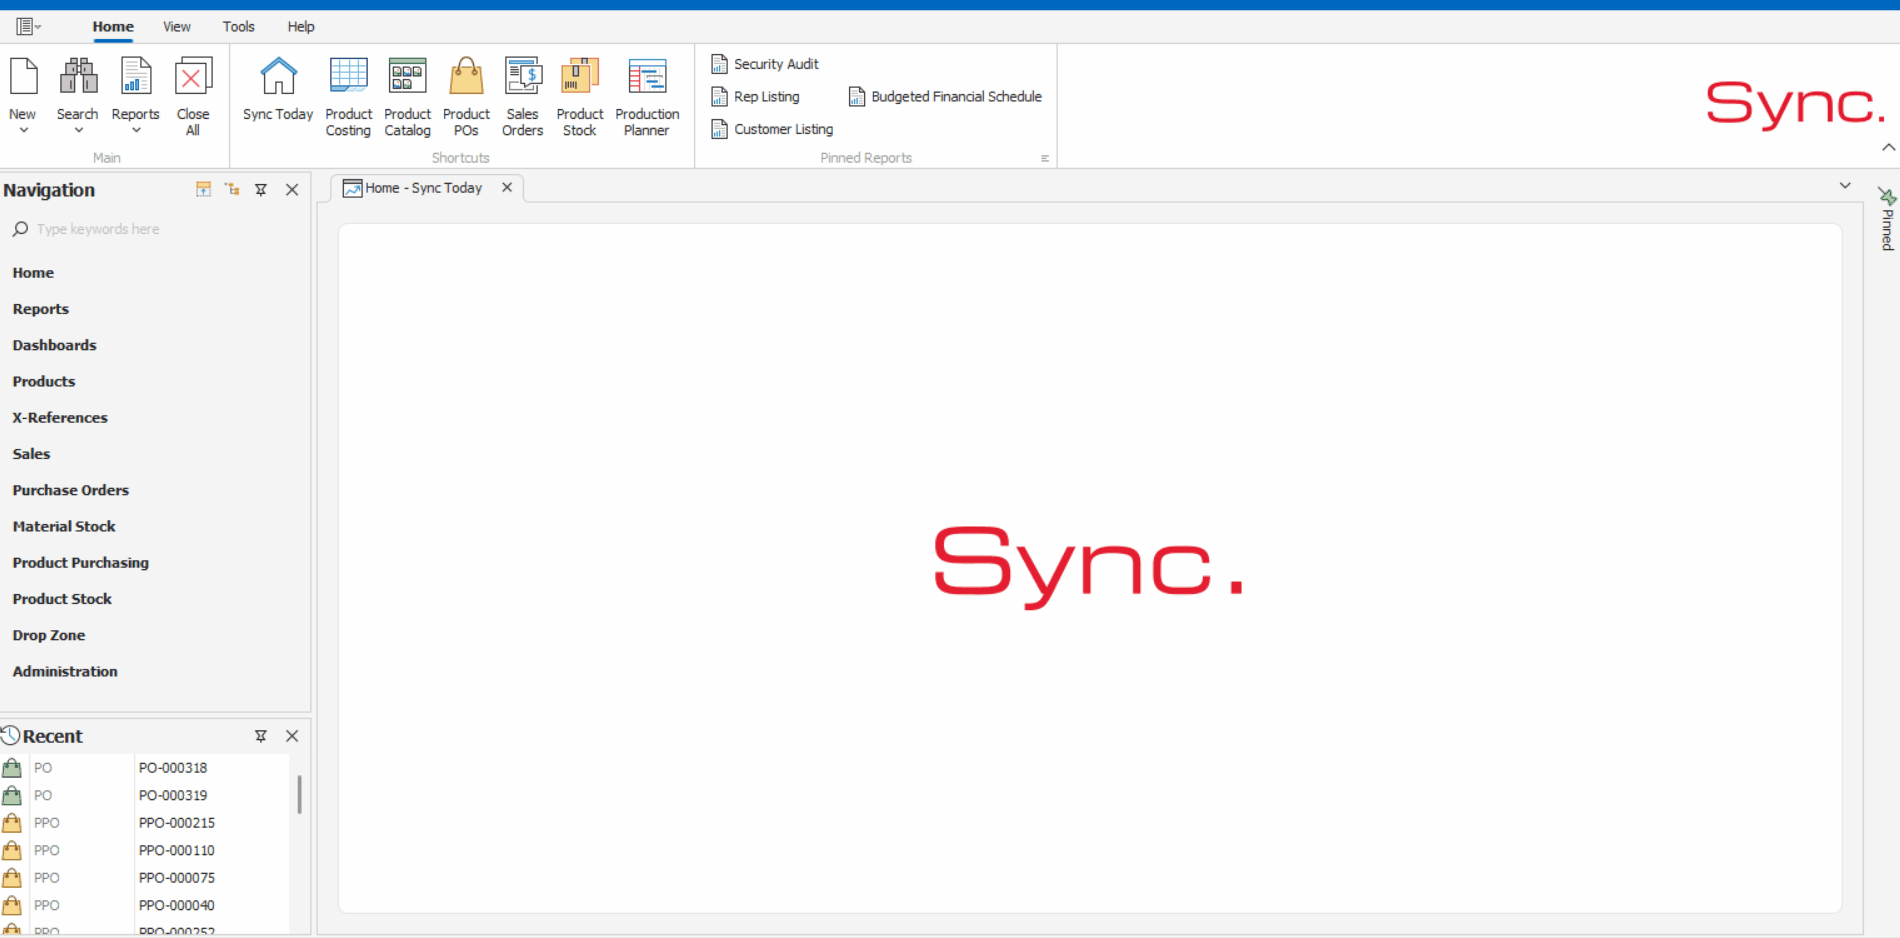Open the Product POs shortcut
Viewport: 1900px width, 938px height.
[x=466, y=96]
